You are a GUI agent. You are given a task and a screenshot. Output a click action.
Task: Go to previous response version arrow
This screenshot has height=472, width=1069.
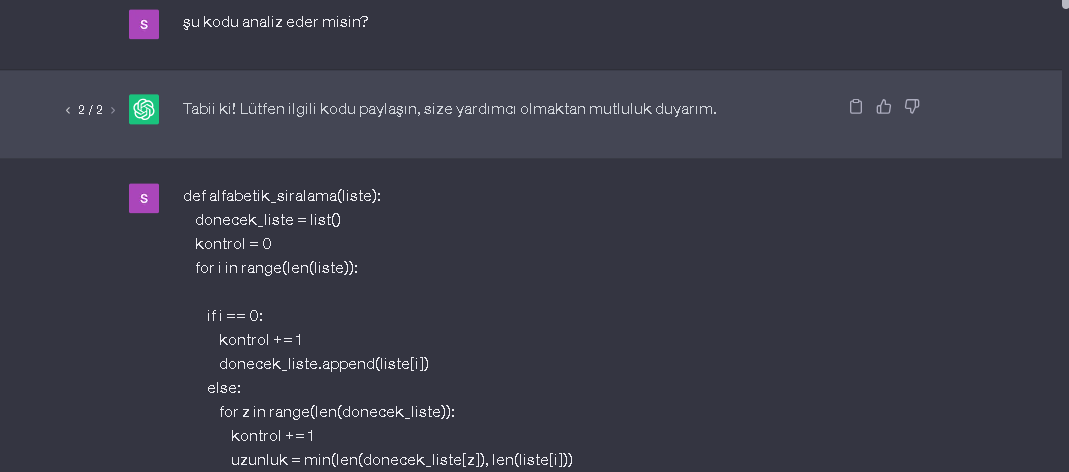point(68,110)
